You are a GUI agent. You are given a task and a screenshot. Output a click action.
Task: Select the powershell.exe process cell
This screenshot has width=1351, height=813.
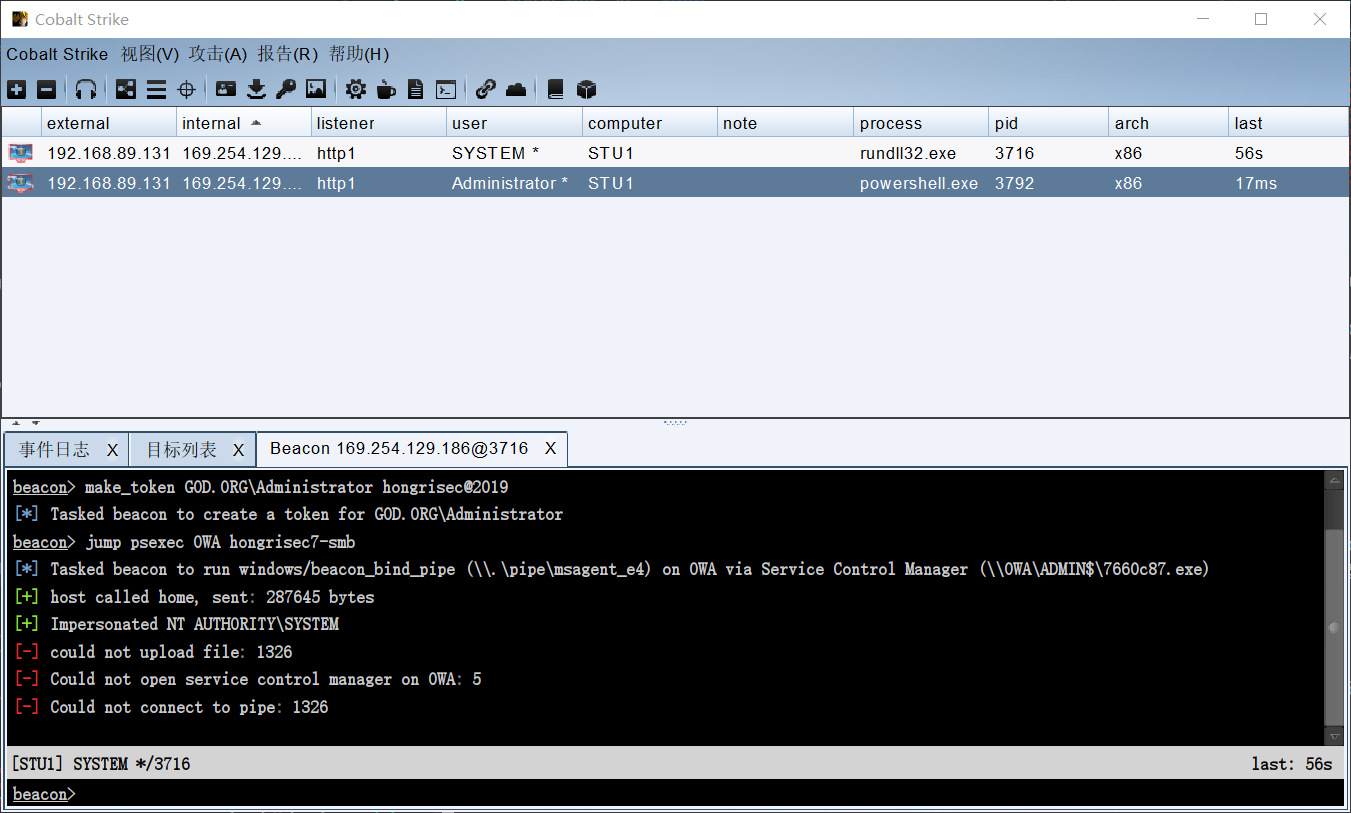point(921,183)
